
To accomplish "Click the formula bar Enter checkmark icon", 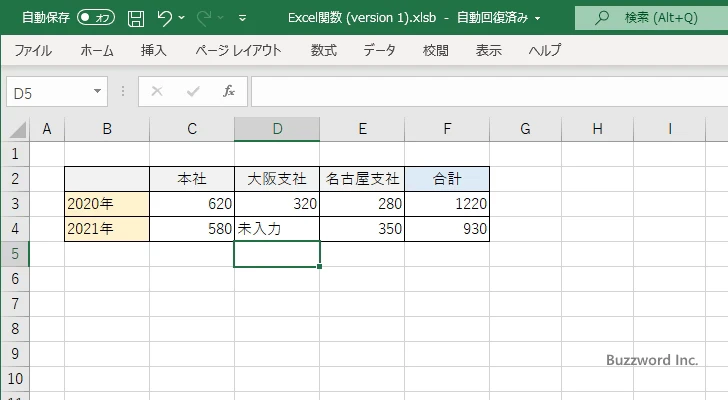I will coord(193,91).
